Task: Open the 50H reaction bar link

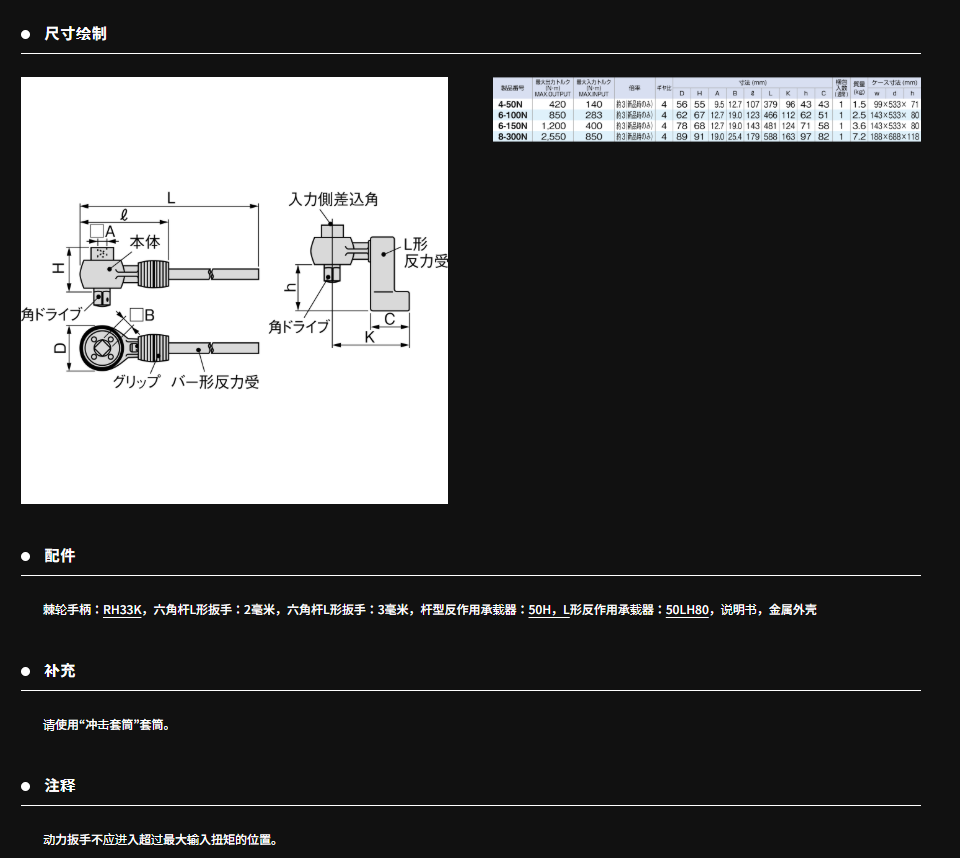Action: click(540, 609)
